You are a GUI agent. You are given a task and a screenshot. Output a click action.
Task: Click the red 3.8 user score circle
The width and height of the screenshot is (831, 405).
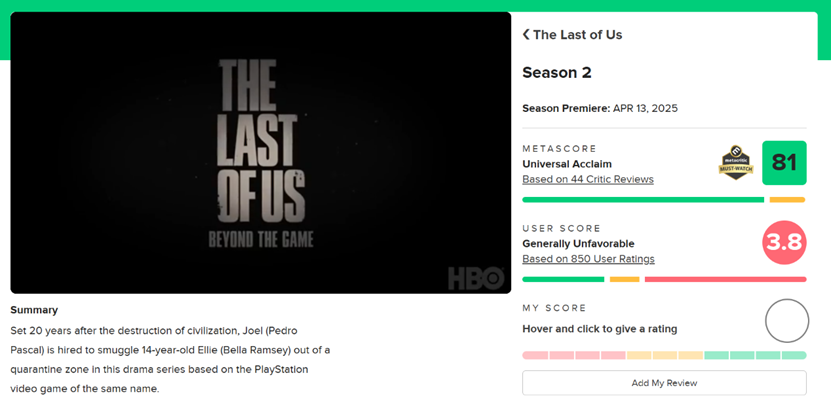tap(784, 243)
